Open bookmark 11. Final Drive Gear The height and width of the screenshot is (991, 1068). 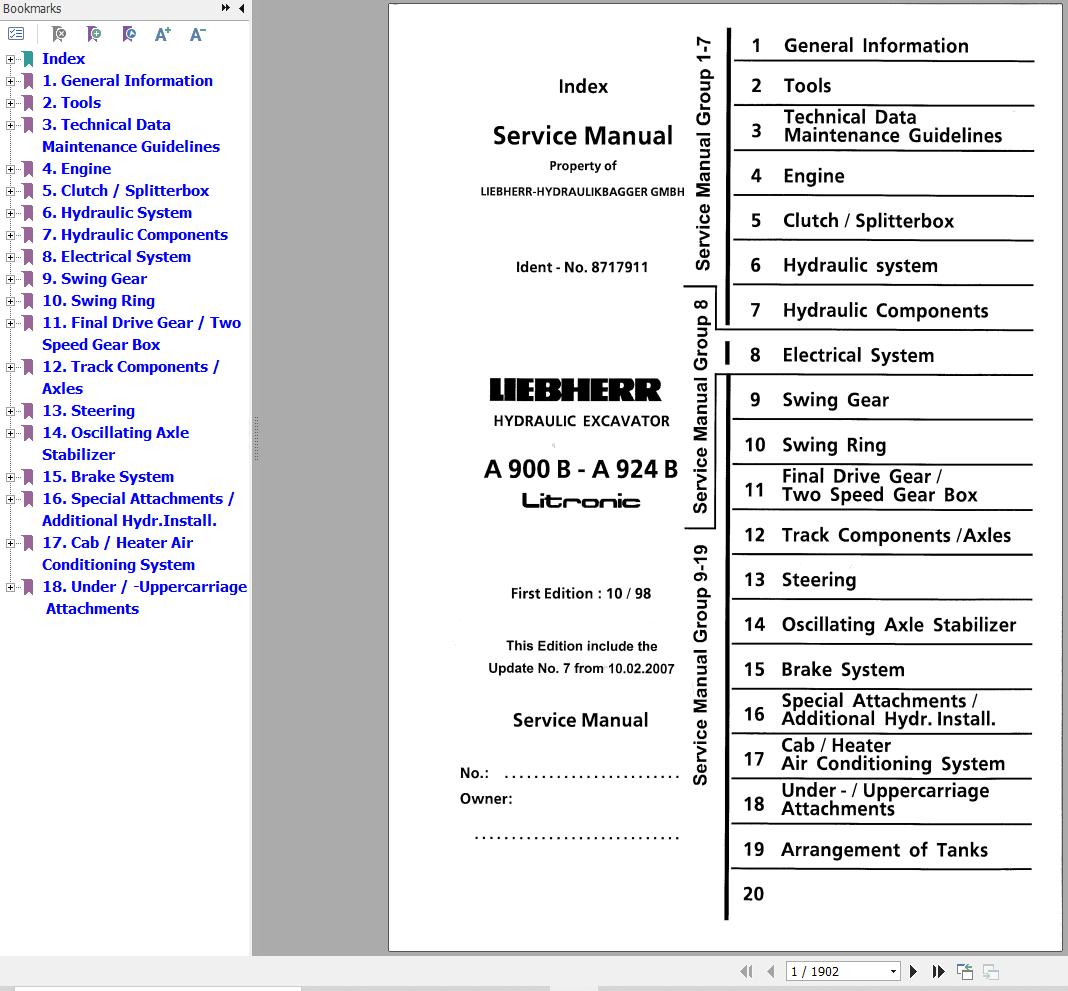point(142,334)
